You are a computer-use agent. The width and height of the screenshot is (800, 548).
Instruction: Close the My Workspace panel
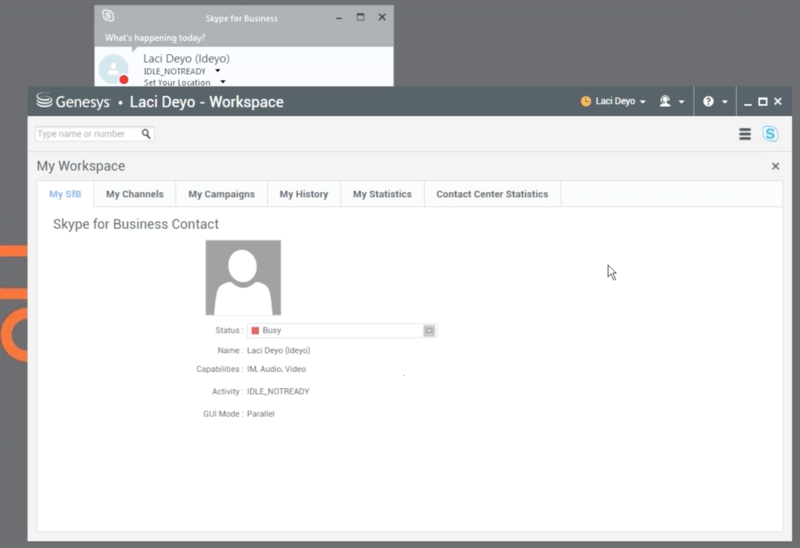pos(775,166)
